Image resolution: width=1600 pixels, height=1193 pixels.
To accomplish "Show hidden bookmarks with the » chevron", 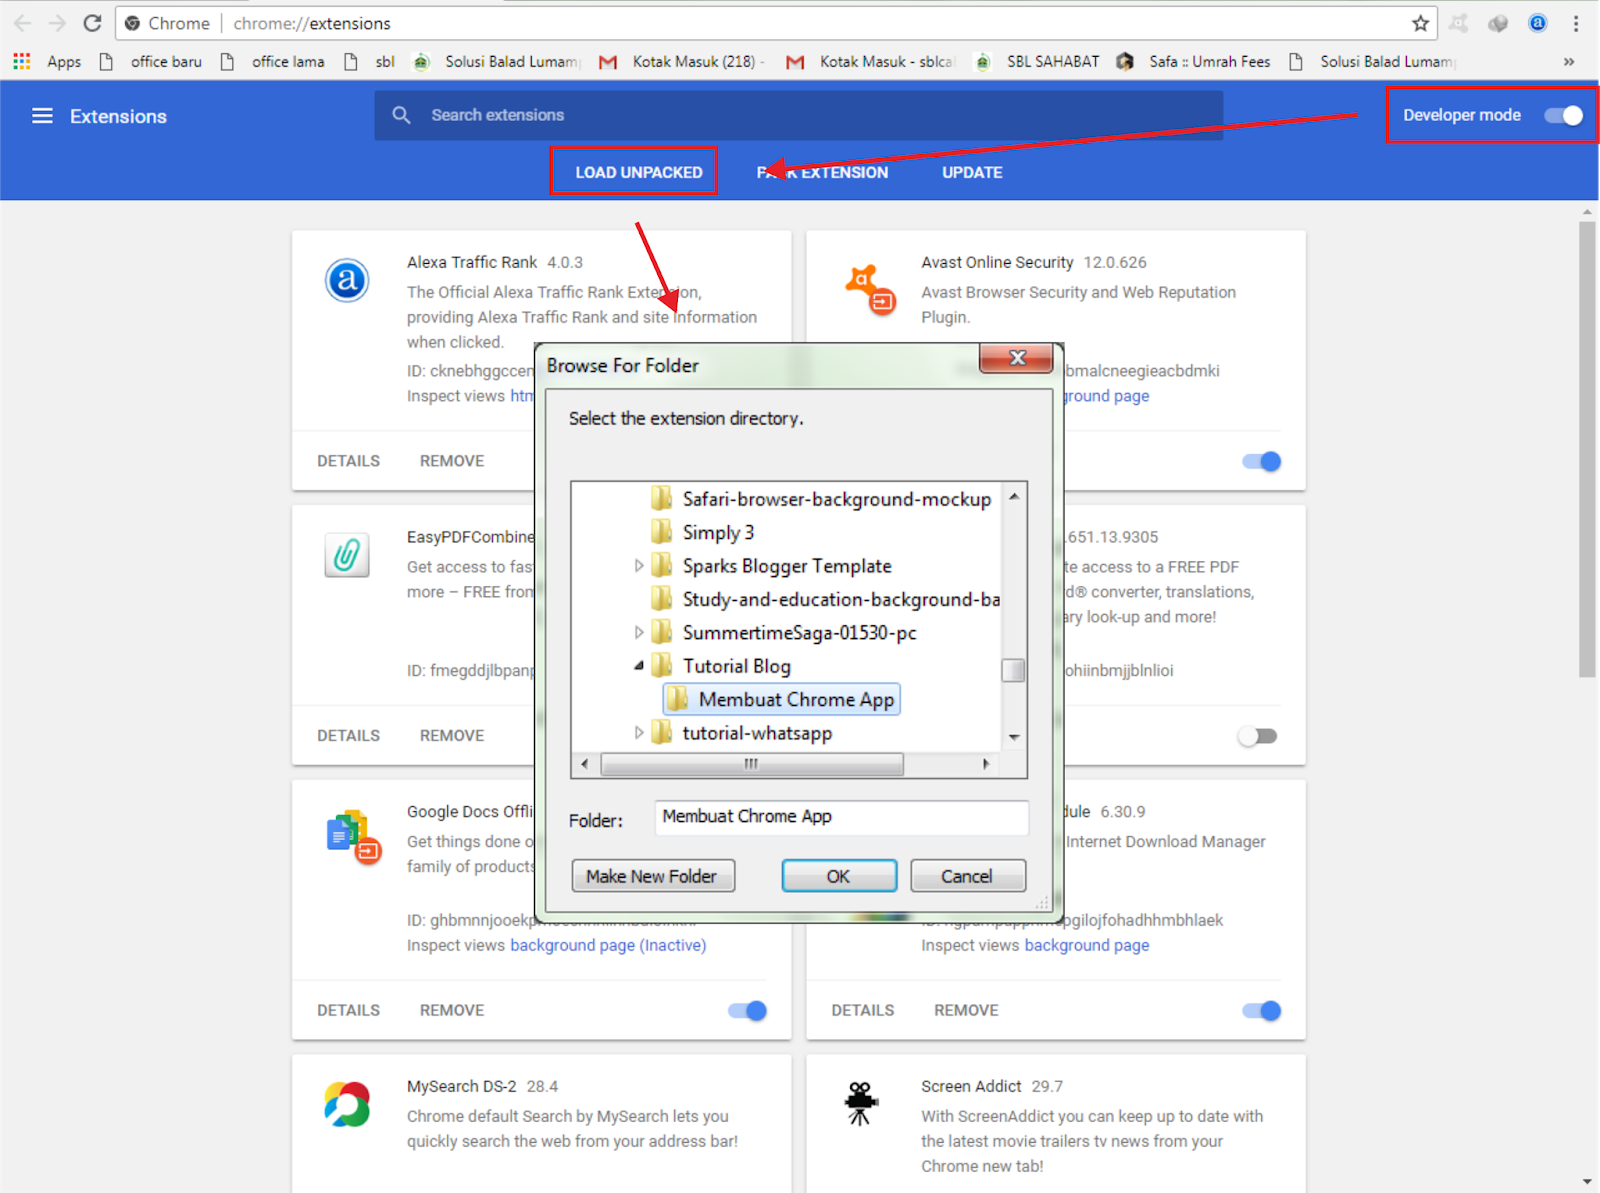I will [x=1569, y=62].
